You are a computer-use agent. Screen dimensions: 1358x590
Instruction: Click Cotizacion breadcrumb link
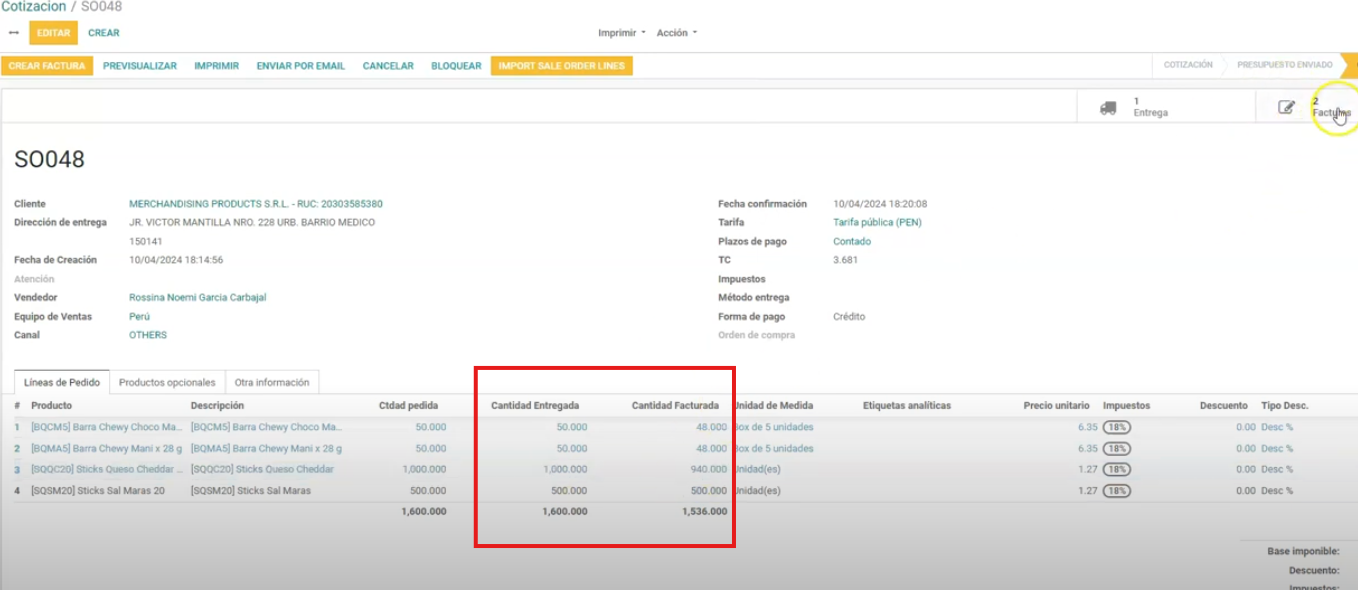point(35,7)
